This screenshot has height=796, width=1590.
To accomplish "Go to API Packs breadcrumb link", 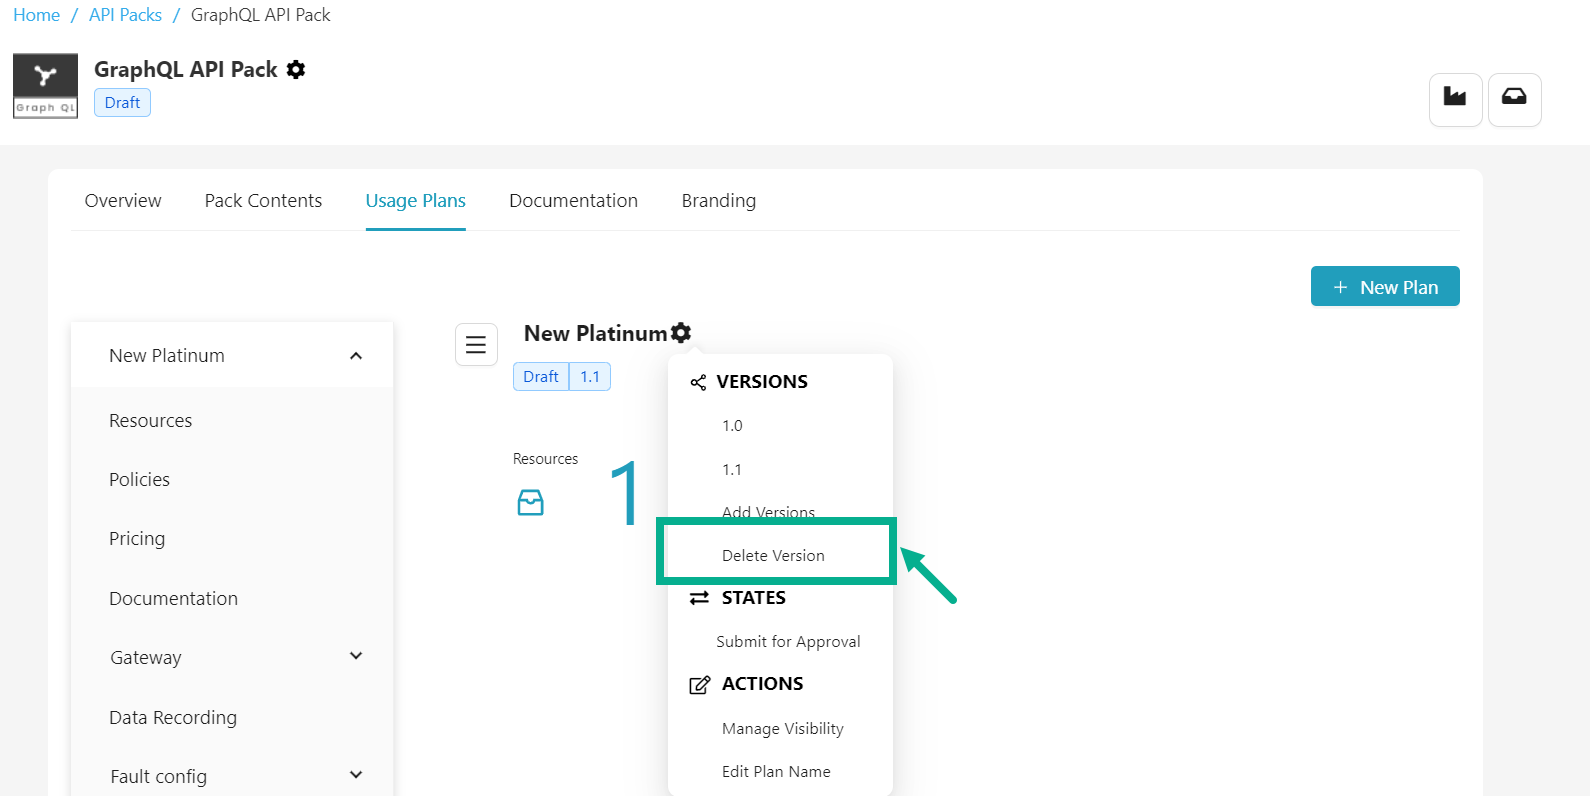I will 125,15.
